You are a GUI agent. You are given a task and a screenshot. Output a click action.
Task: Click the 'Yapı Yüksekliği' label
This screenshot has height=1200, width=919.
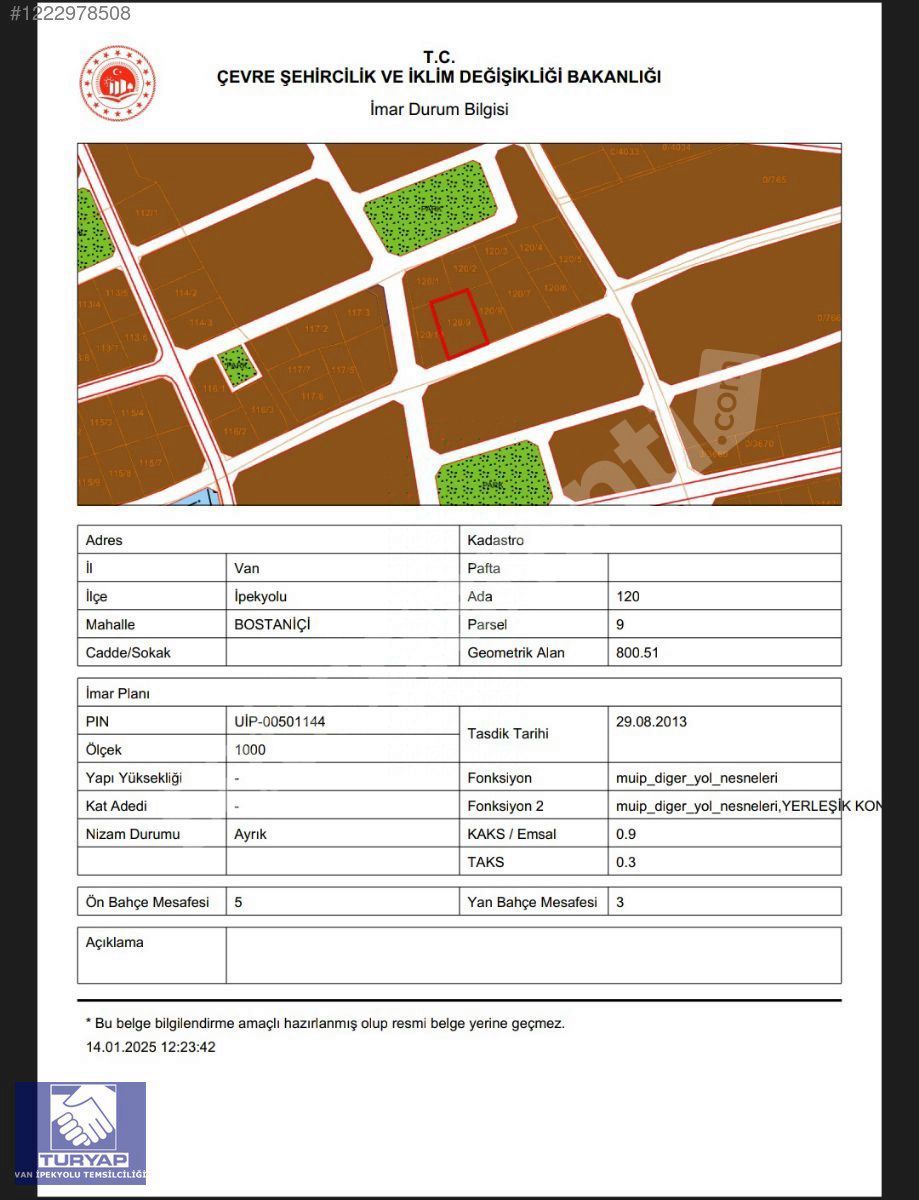(x=134, y=777)
